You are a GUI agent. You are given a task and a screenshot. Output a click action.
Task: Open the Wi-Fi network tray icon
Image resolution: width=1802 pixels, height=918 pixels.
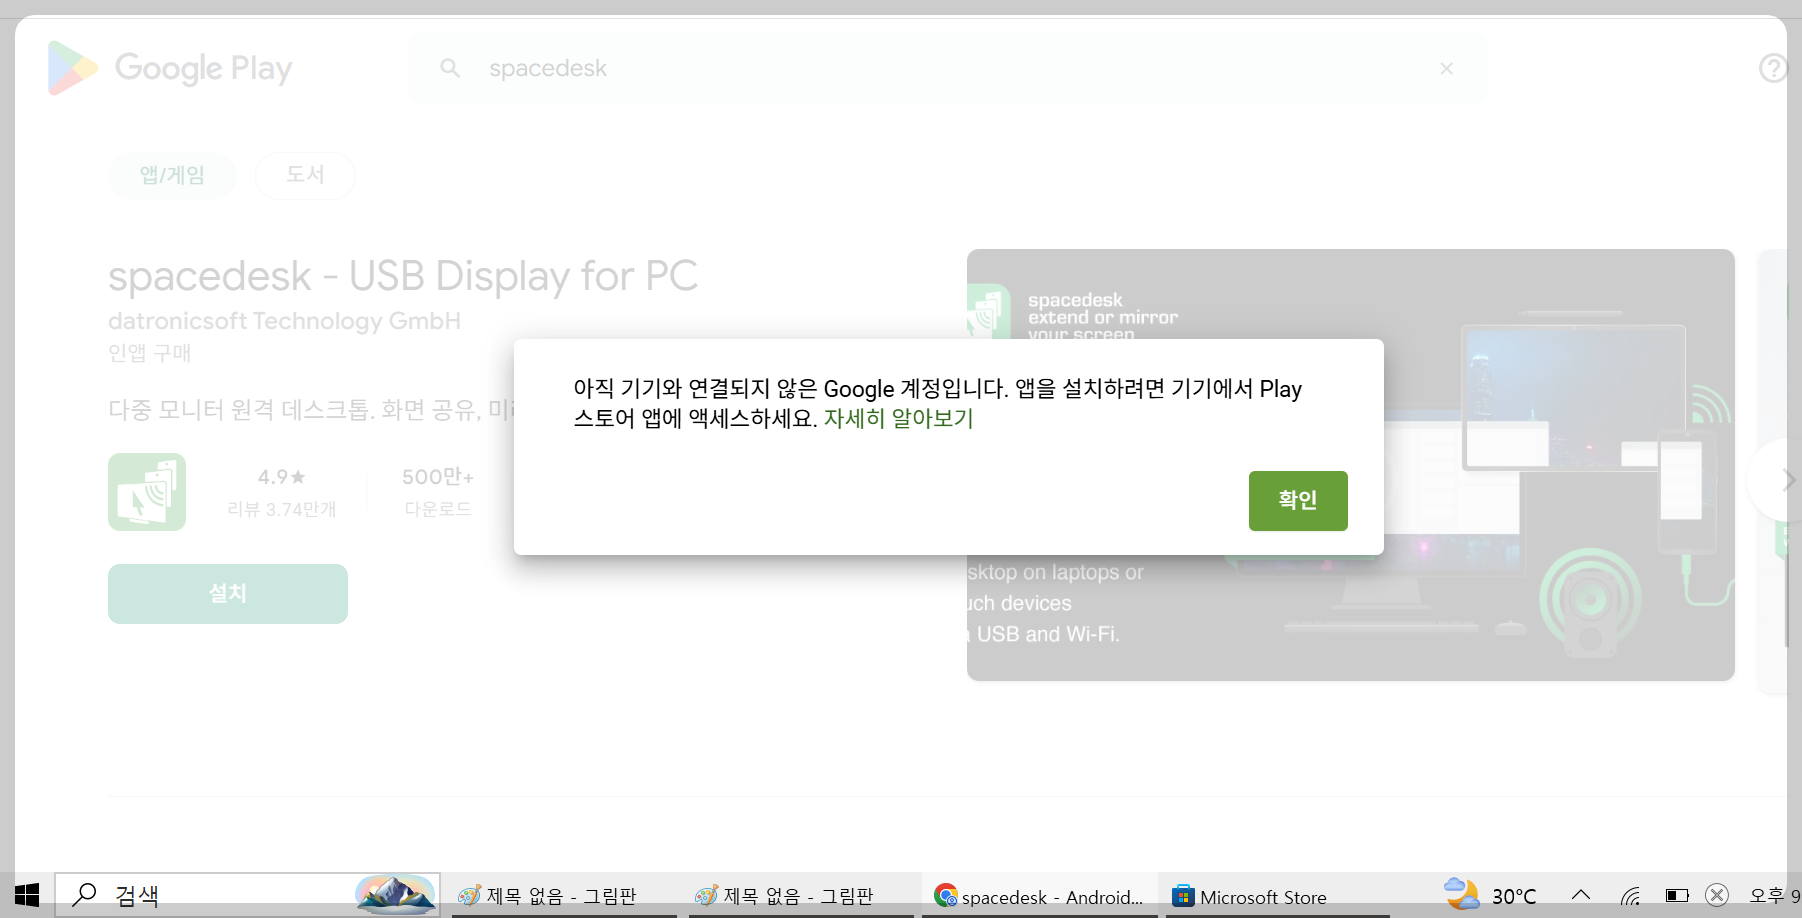coord(1631,896)
